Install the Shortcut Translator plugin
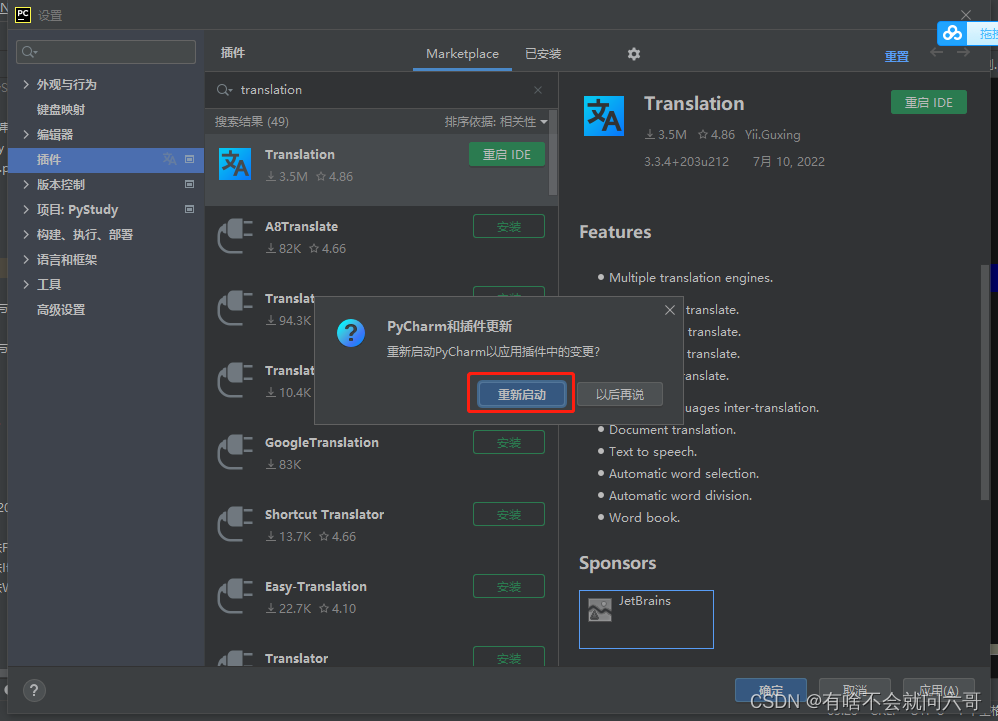The image size is (998, 721). pos(509,514)
